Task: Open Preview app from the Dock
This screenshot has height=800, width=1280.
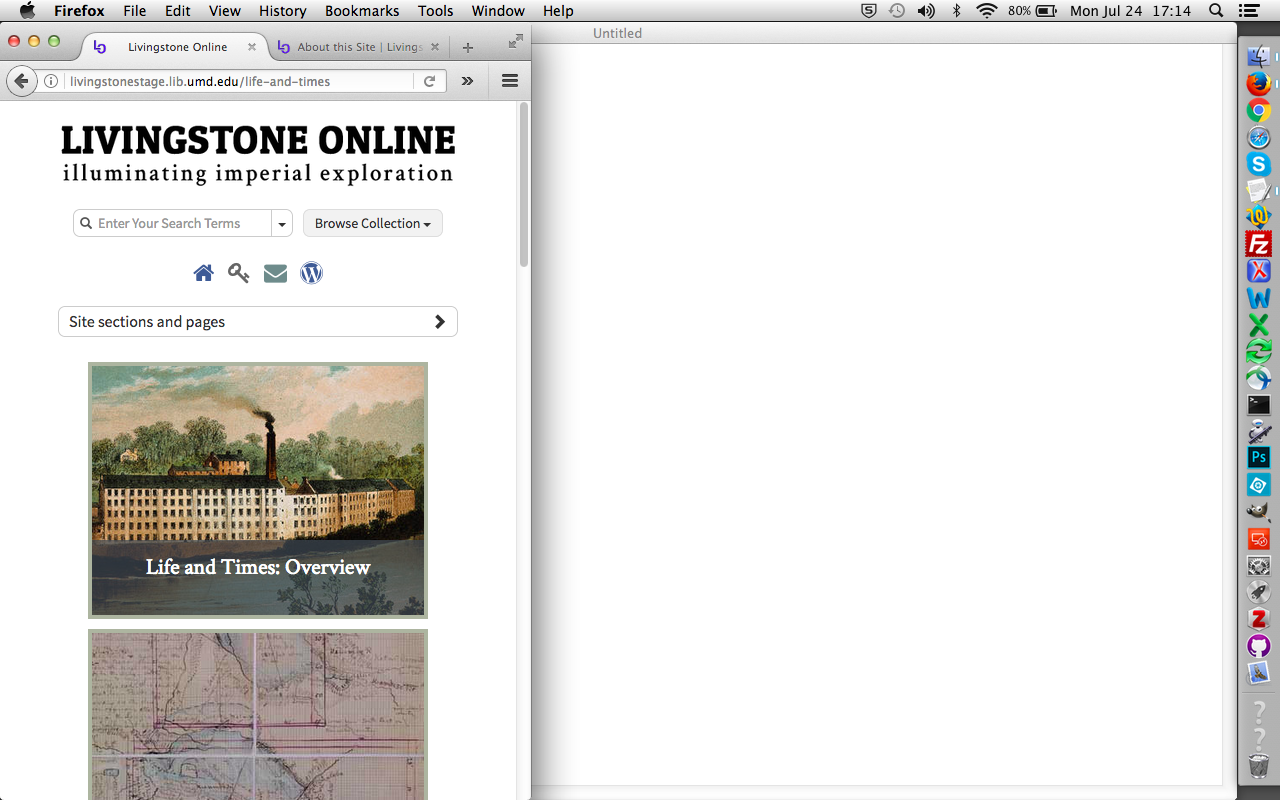Action: tap(1259, 673)
